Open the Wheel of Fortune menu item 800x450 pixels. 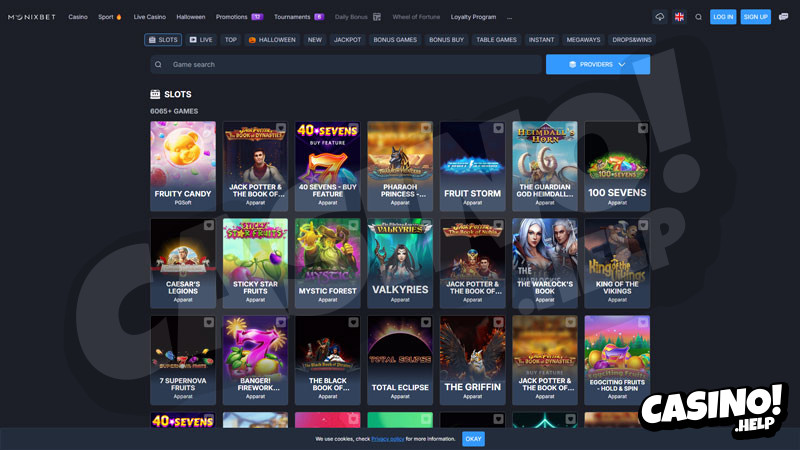(x=416, y=17)
